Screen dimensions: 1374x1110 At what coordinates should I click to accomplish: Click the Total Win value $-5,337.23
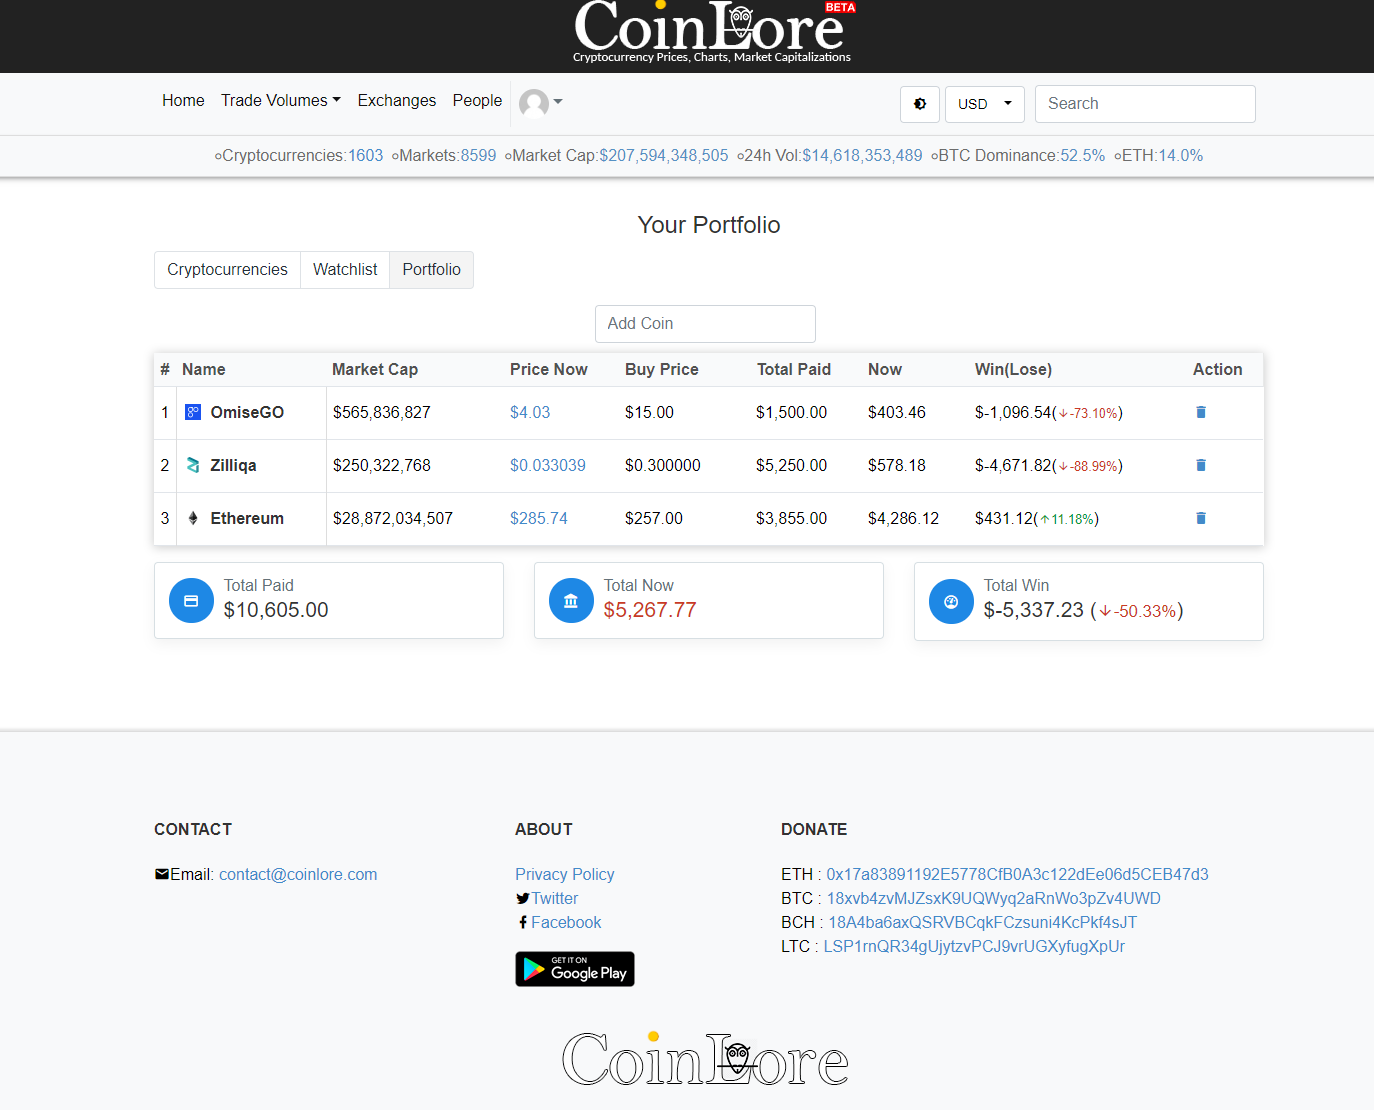coord(1034,610)
